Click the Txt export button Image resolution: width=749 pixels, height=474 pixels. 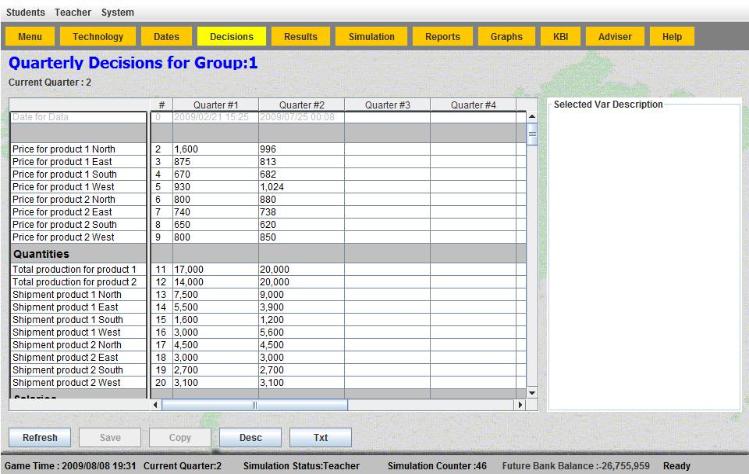click(x=320, y=437)
